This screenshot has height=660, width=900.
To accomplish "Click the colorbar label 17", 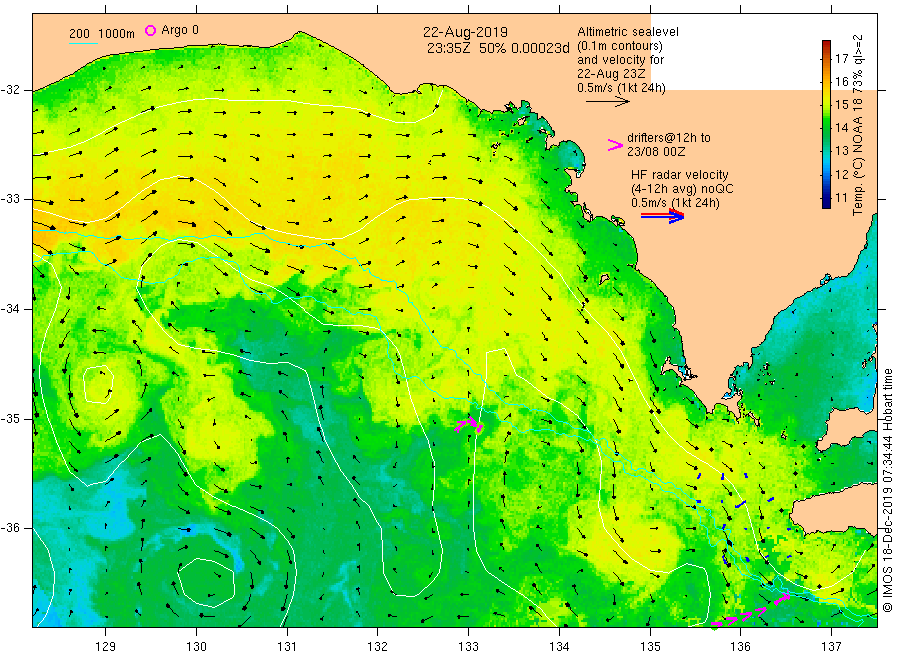I will click(841, 58).
